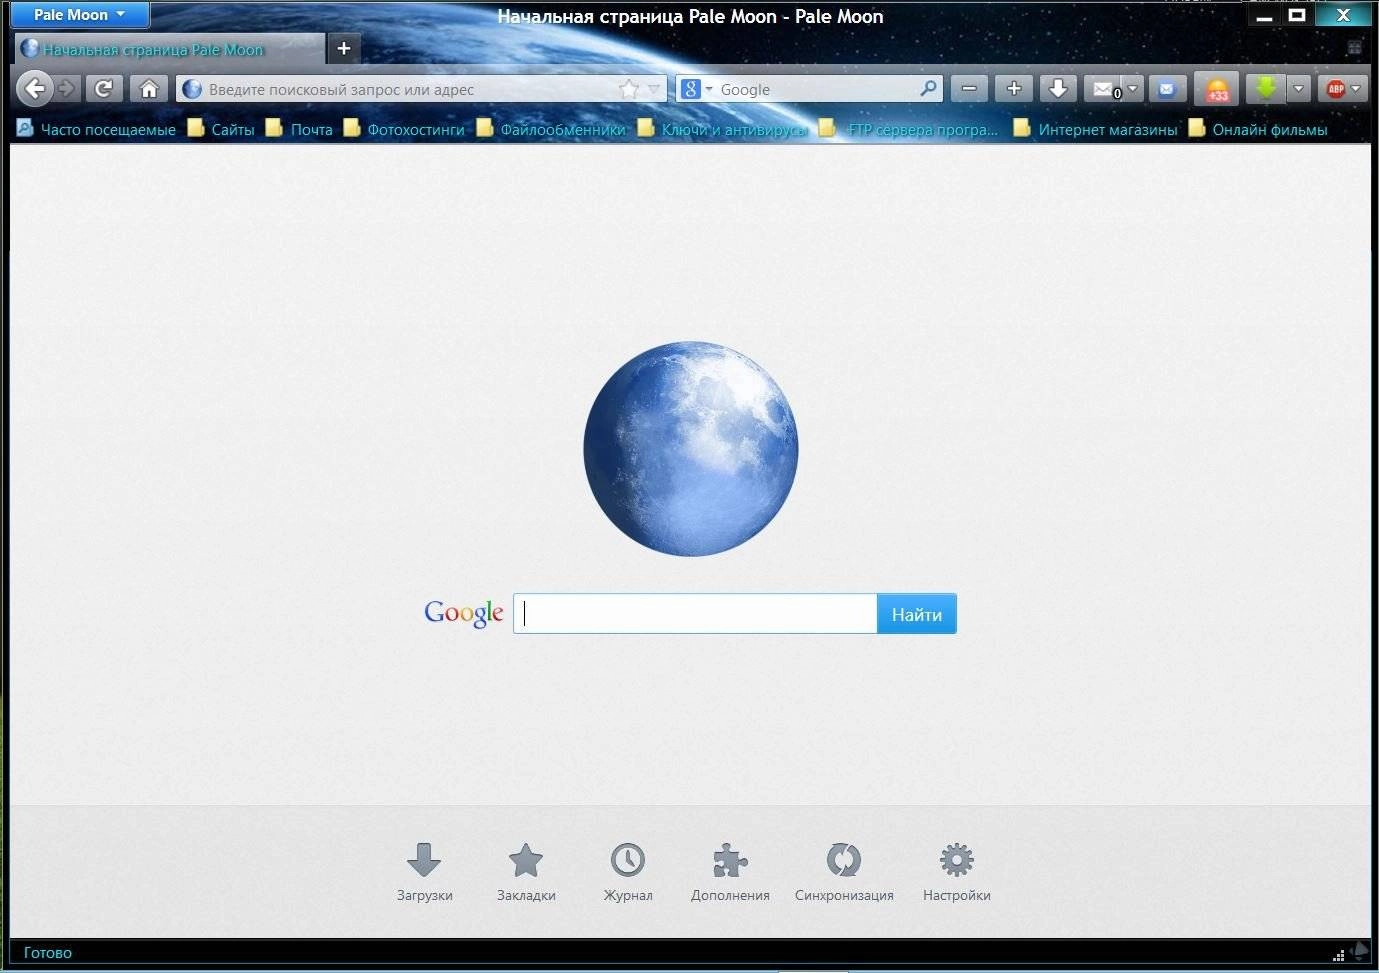Image resolution: width=1379 pixels, height=973 pixels.
Task: Open Синхронизация from the start page
Action: pyautogui.click(x=844, y=872)
